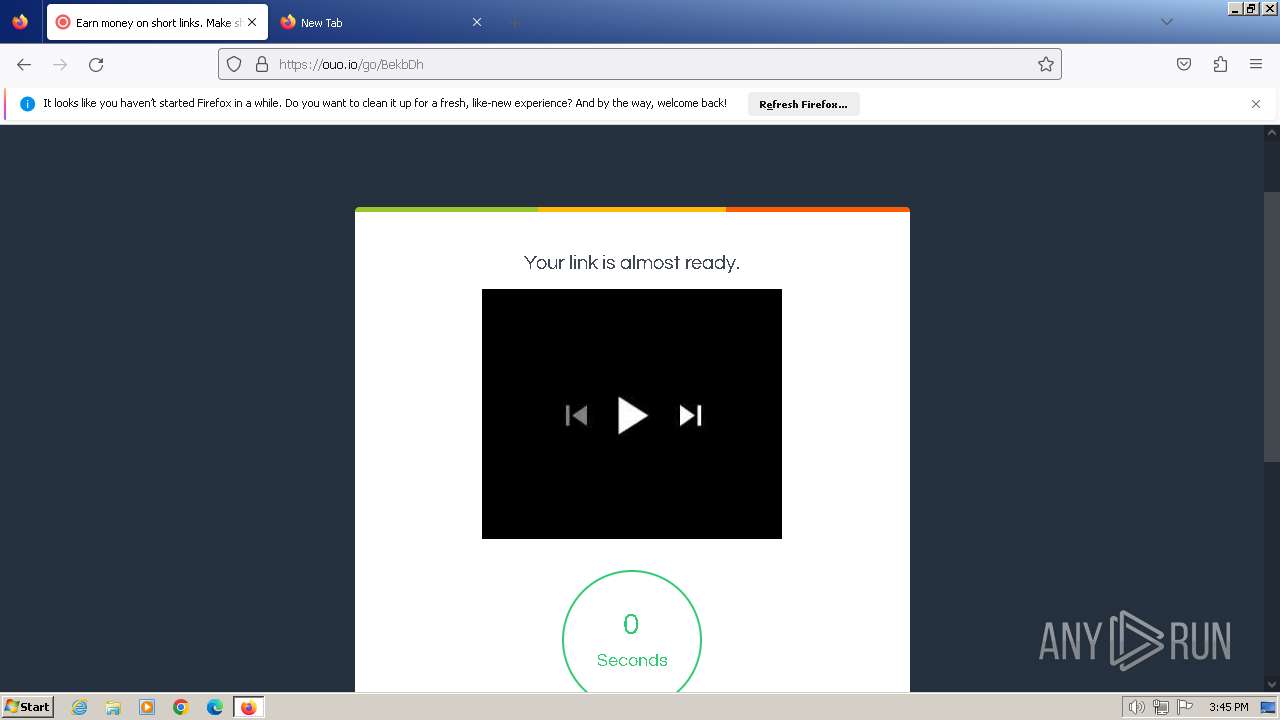Launch Google Chrome from taskbar
The image size is (1280, 720).
click(181, 707)
